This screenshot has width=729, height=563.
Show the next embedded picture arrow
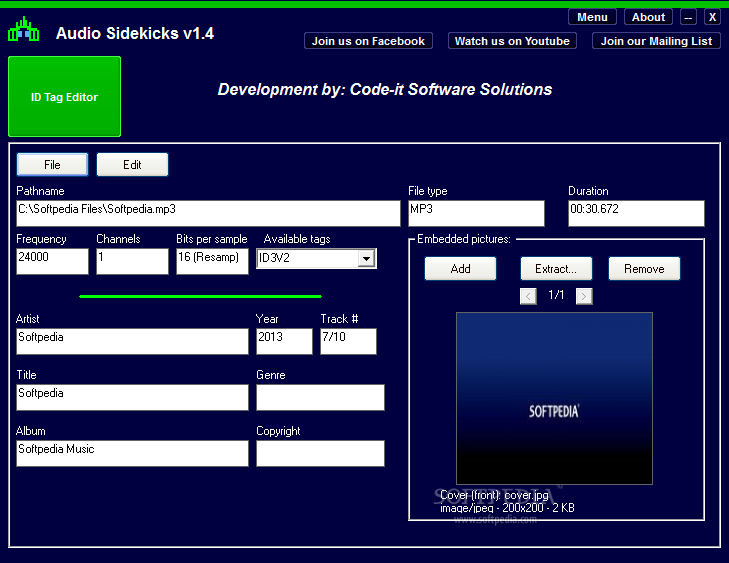click(584, 296)
